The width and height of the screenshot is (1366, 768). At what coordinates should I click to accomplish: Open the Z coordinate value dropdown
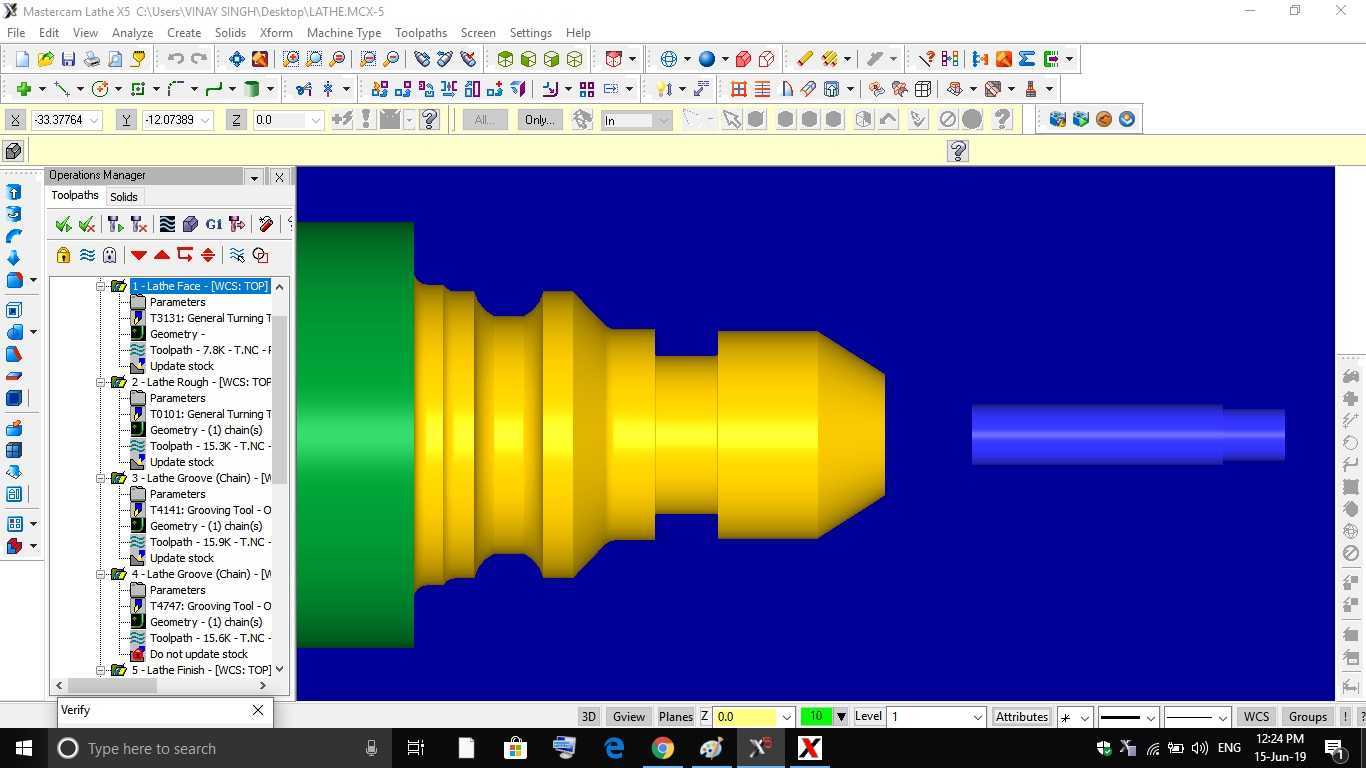(x=315, y=120)
